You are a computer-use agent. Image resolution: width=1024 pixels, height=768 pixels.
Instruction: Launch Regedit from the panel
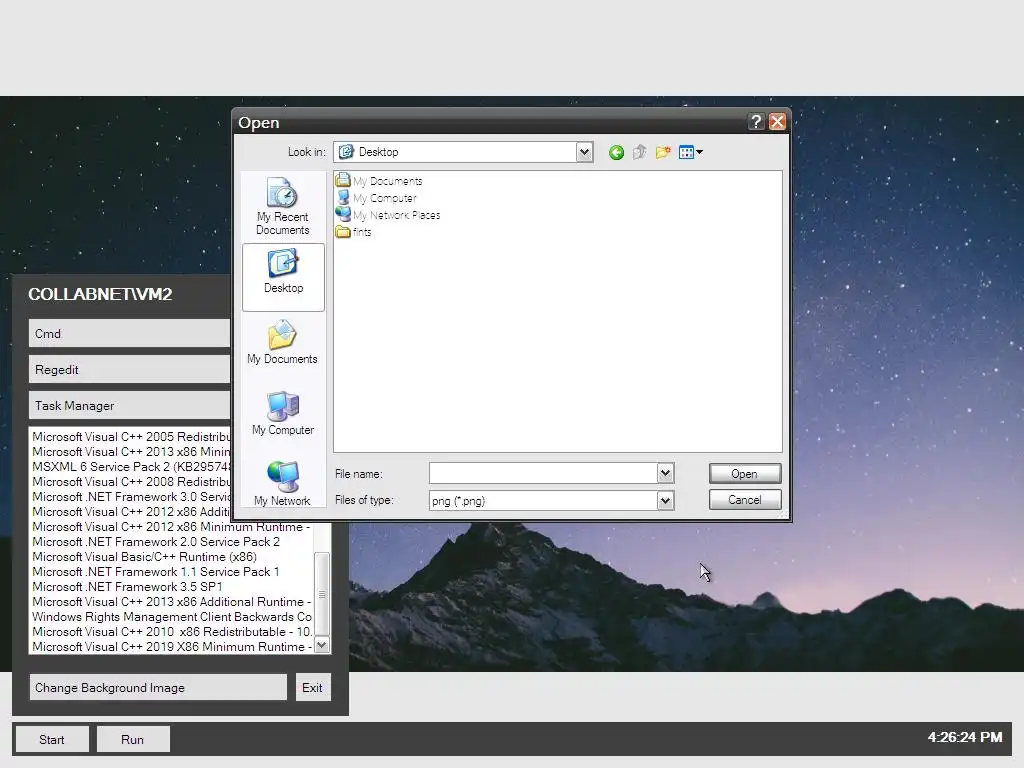(129, 370)
